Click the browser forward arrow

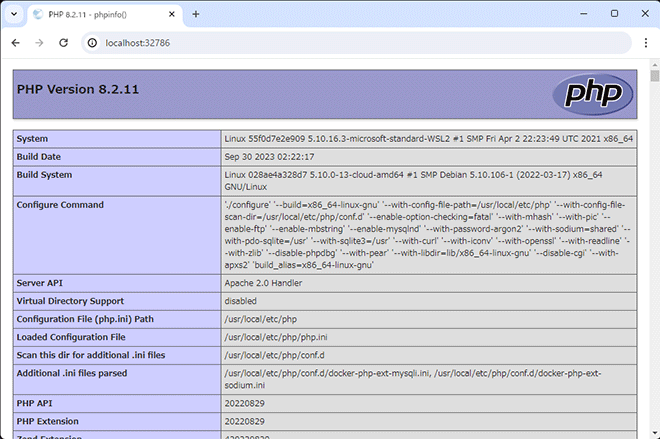[x=39, y=43]
